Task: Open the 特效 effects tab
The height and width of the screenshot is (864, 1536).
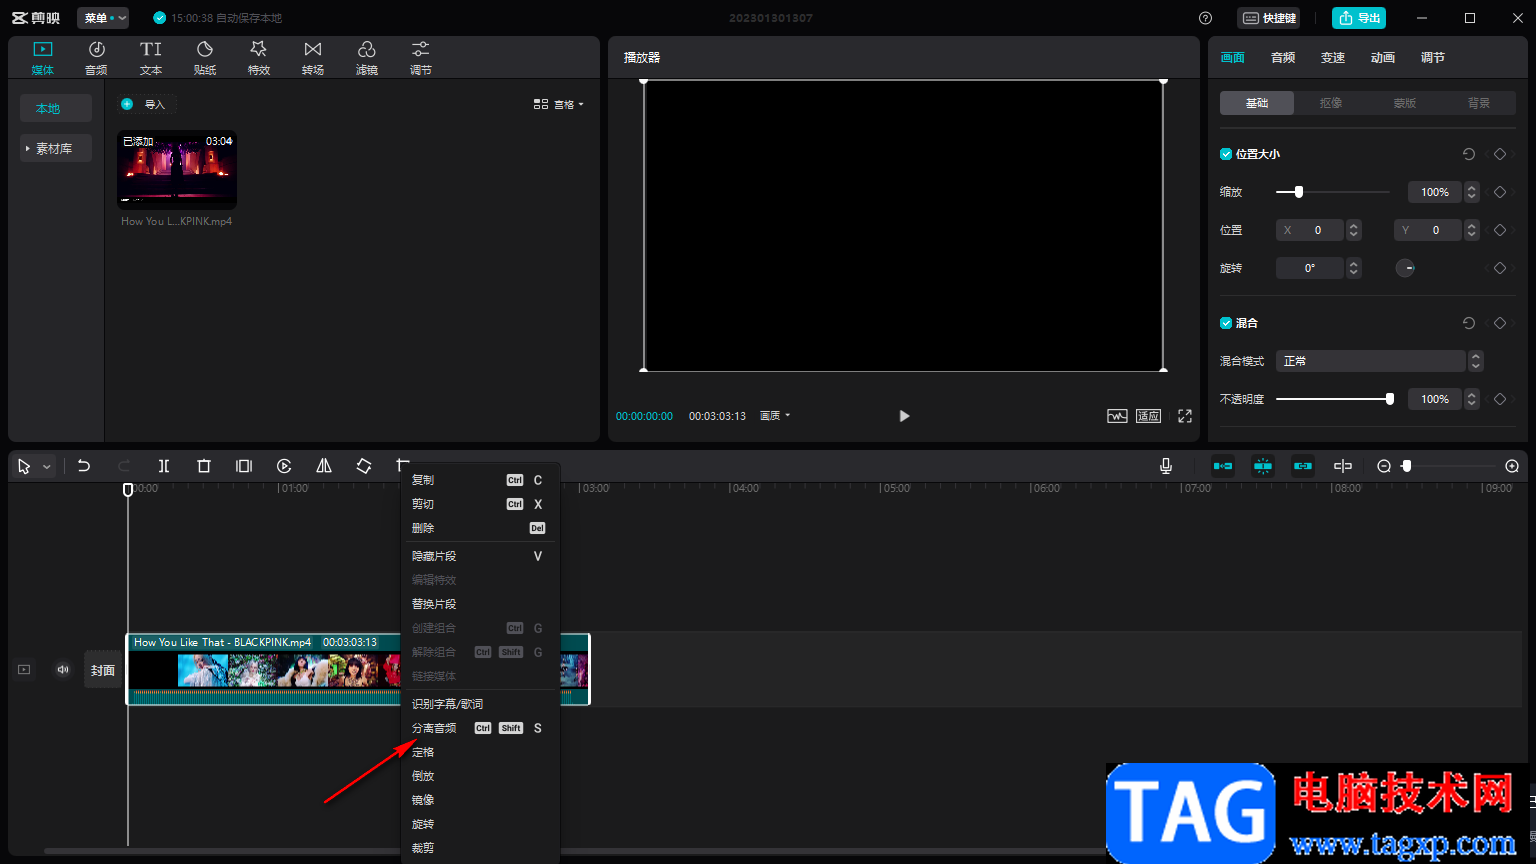Action: point(259,58)
